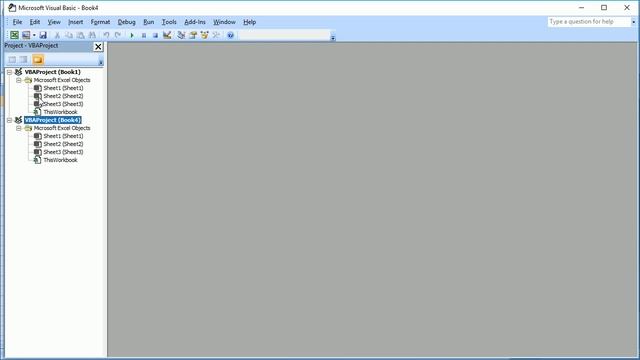The height and width of the screenshot is (360, 640).
Task: Collapse the VBAProject (Book1) tree node
Action: (x=9, y=72)
